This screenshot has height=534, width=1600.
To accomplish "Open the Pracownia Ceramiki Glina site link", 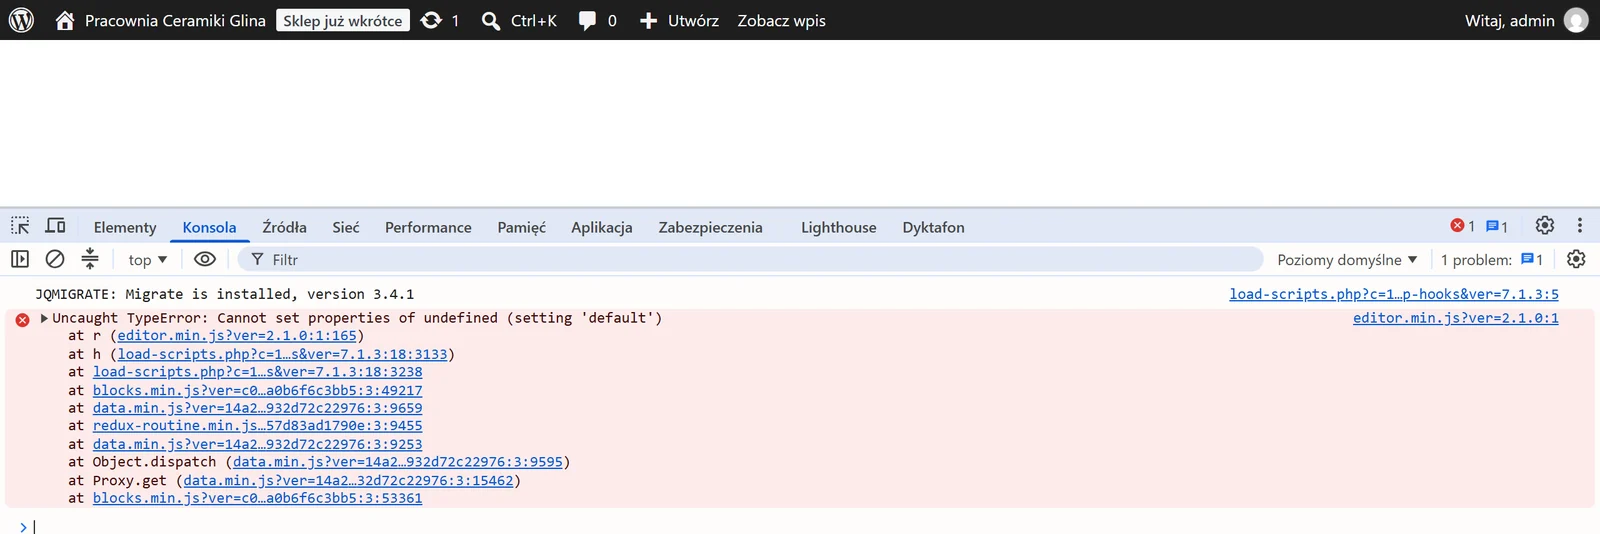I will pos(160,20).
